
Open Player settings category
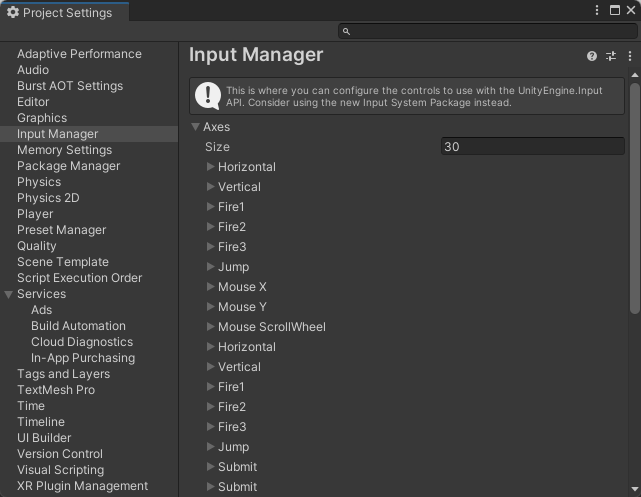coord(35,214)
